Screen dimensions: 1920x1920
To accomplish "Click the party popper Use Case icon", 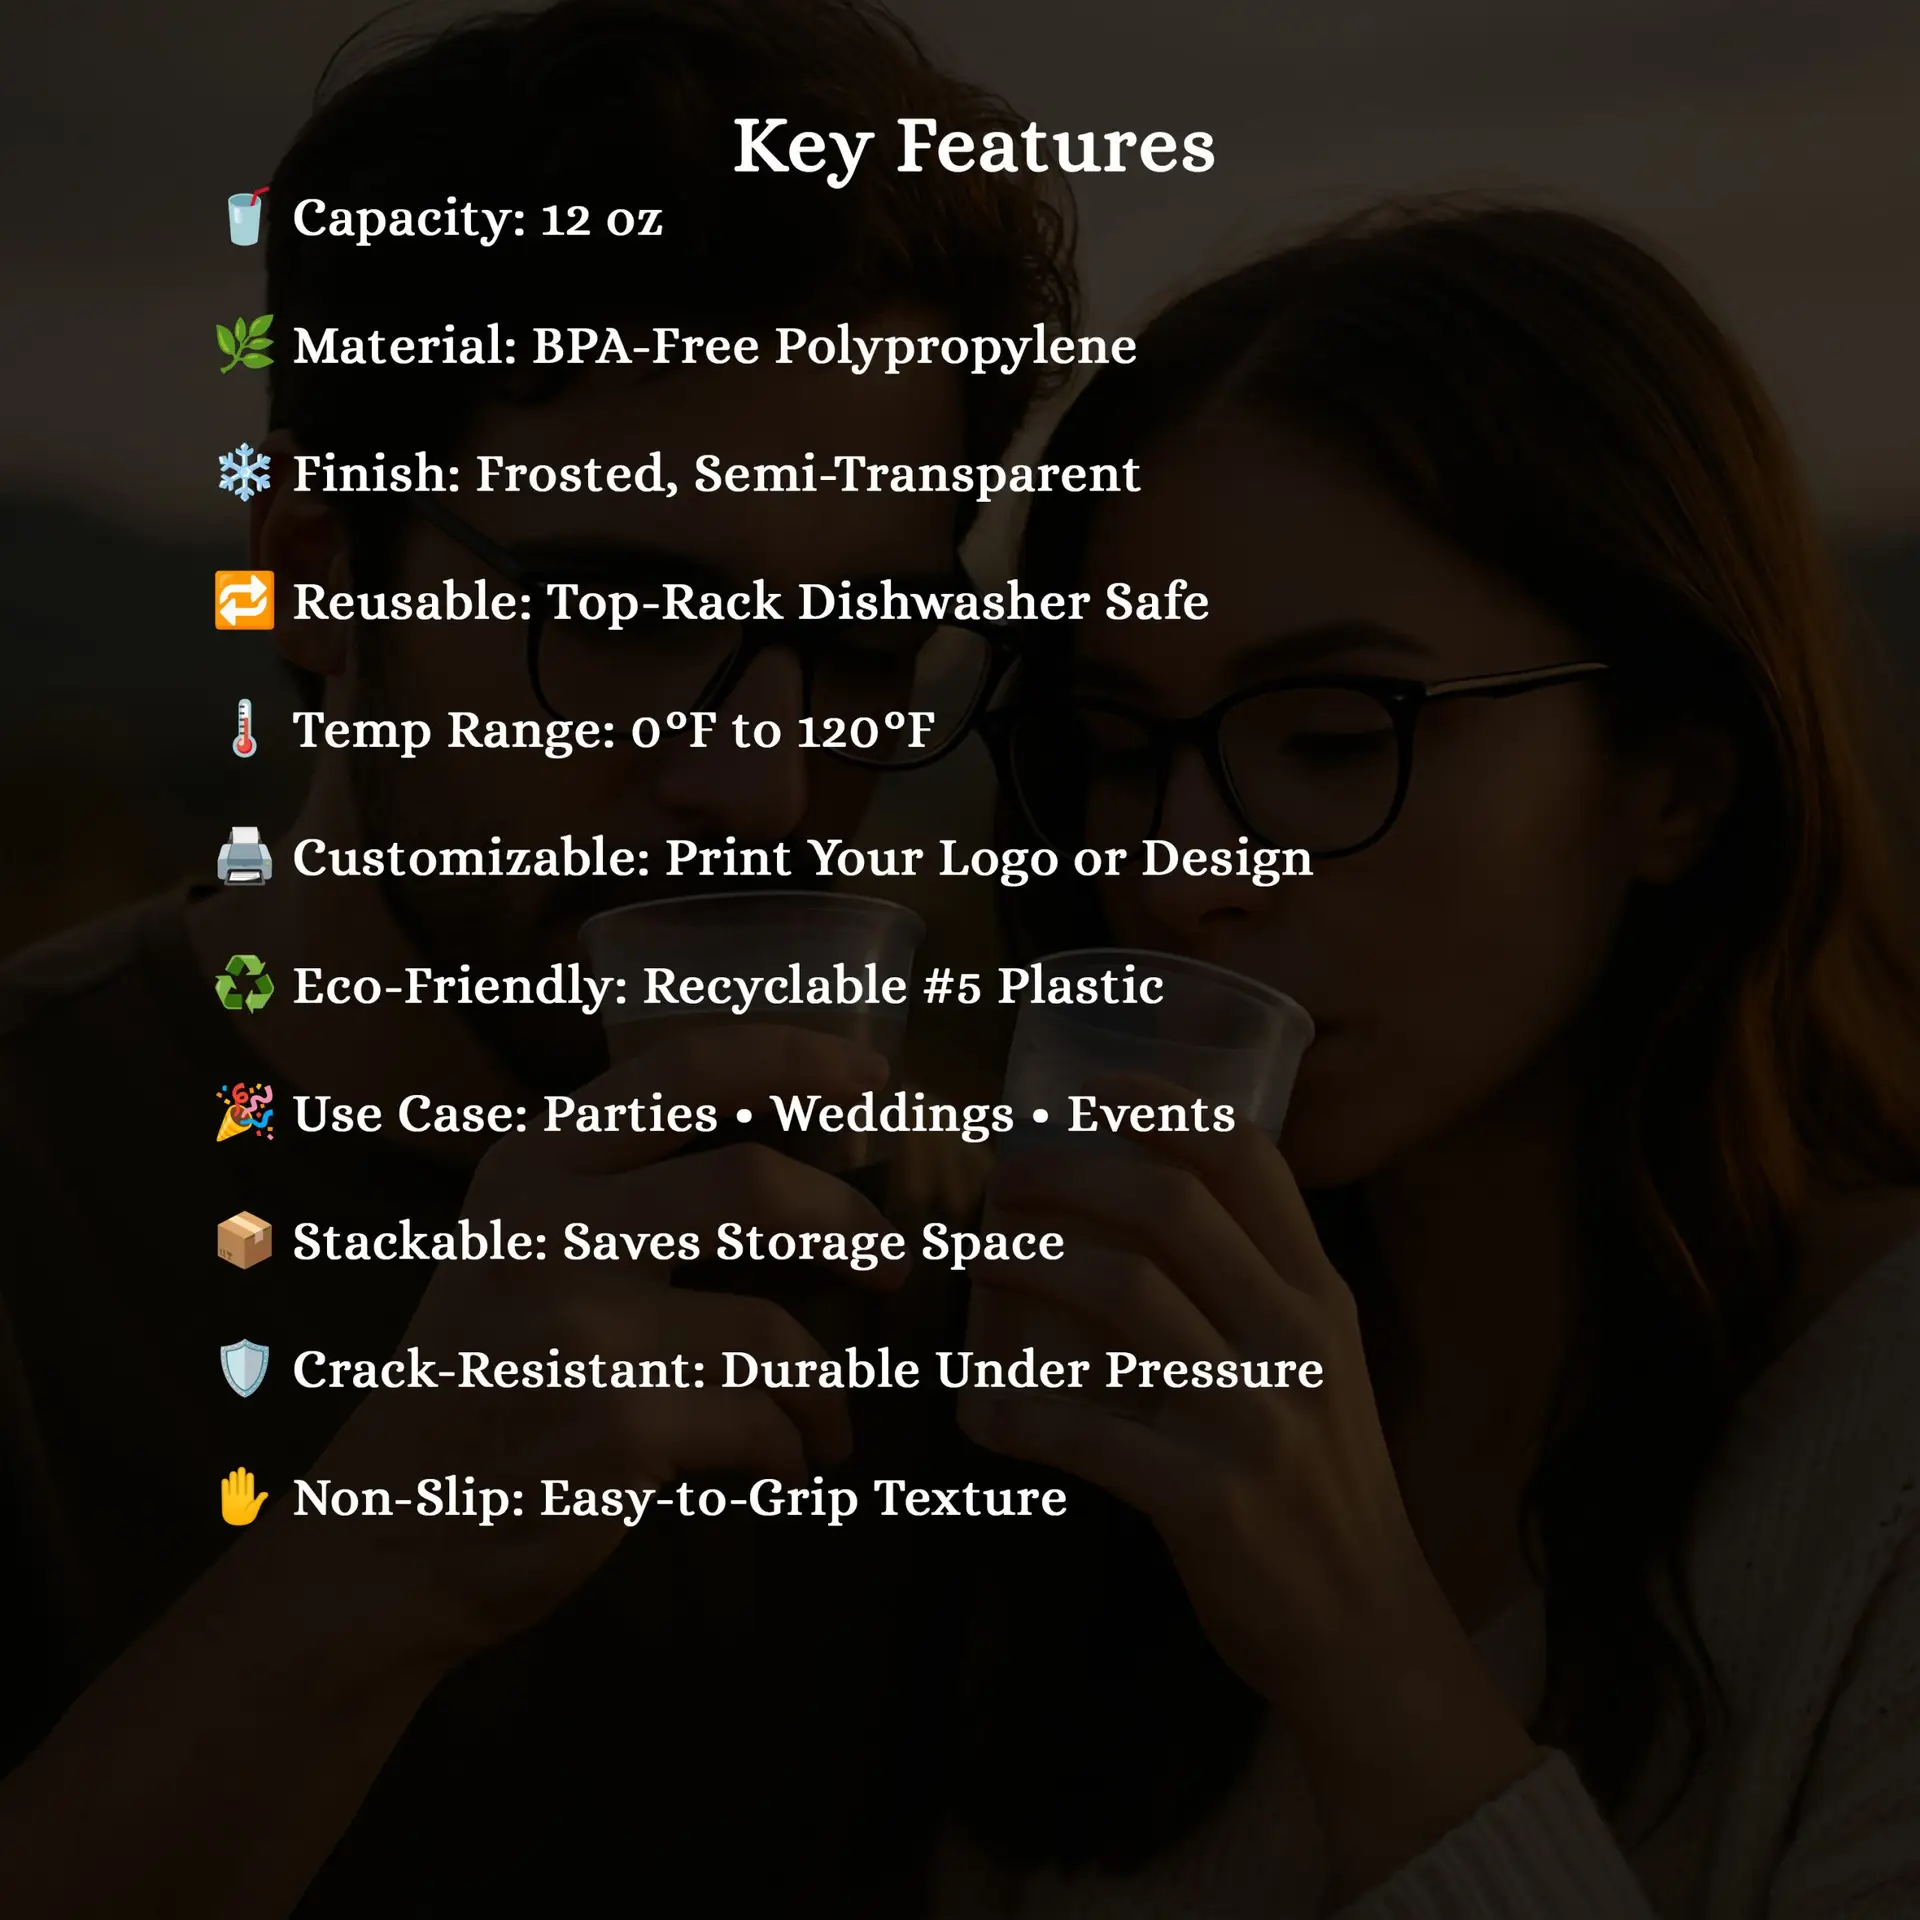I will pyautogui.click(x=245, y=1112).
